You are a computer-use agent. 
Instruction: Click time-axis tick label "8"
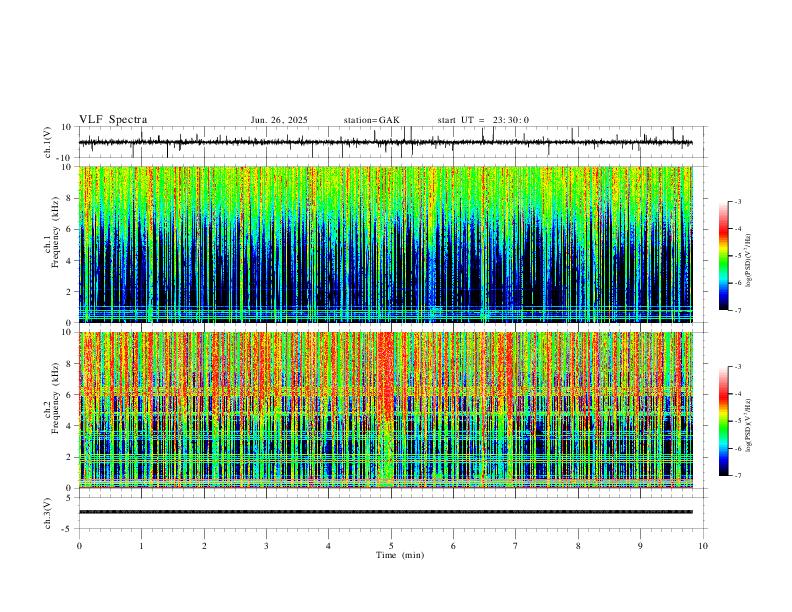click(x=578, y=546)
